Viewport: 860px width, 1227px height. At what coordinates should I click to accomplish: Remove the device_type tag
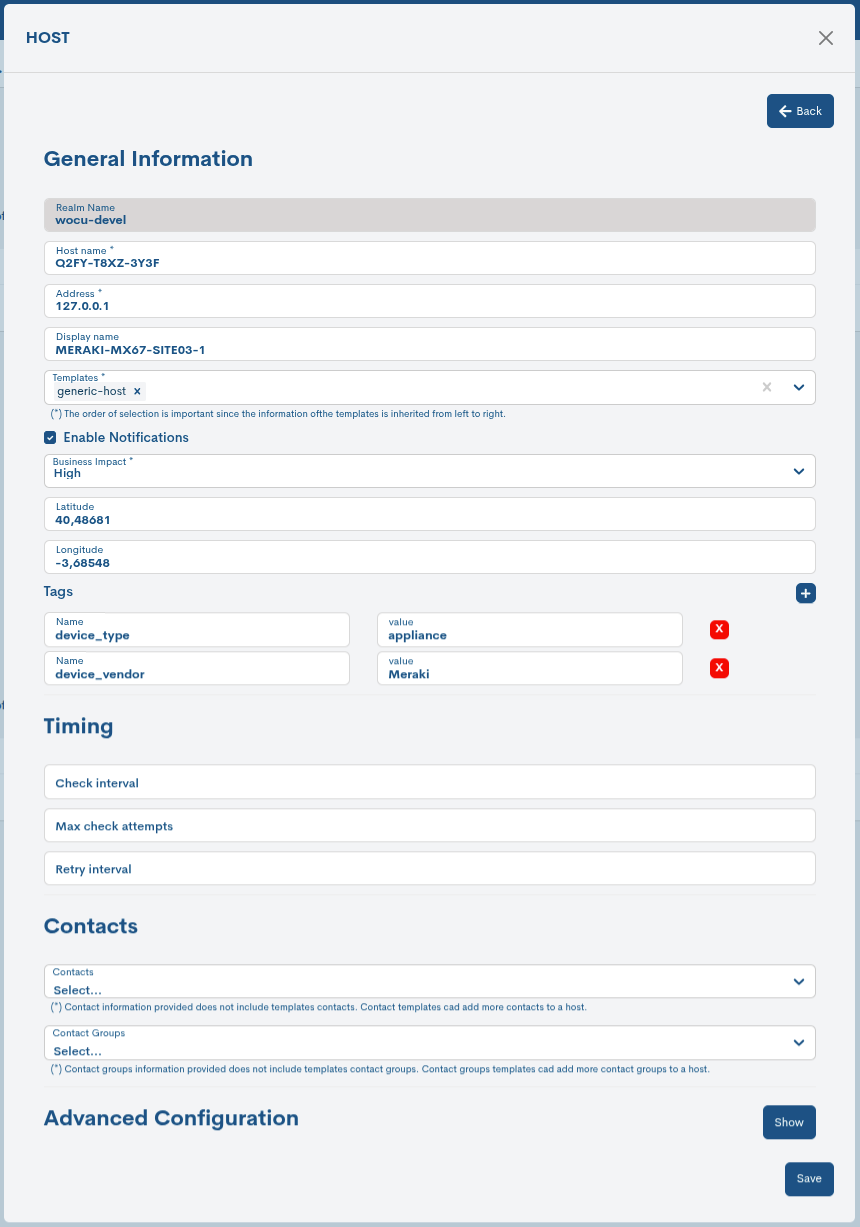719,629
